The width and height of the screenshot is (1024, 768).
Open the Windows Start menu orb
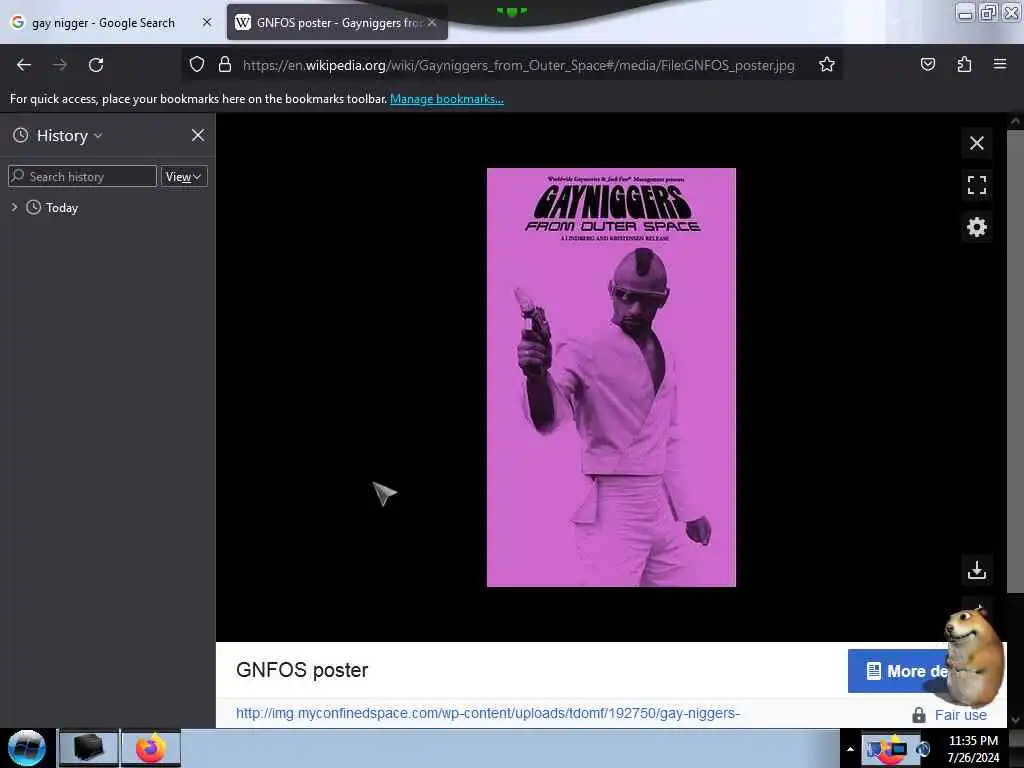[x=27, y=748]
